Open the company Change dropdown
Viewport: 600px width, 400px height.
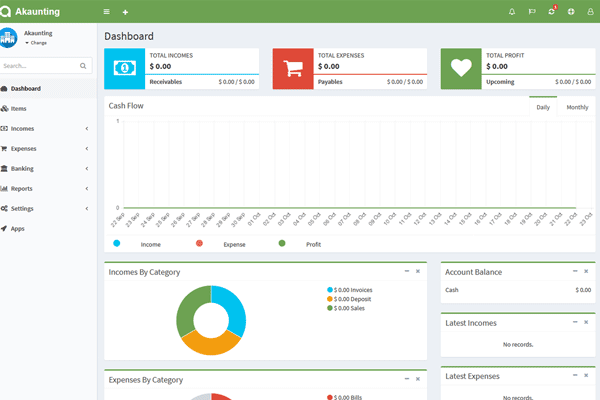click(37, 43)
